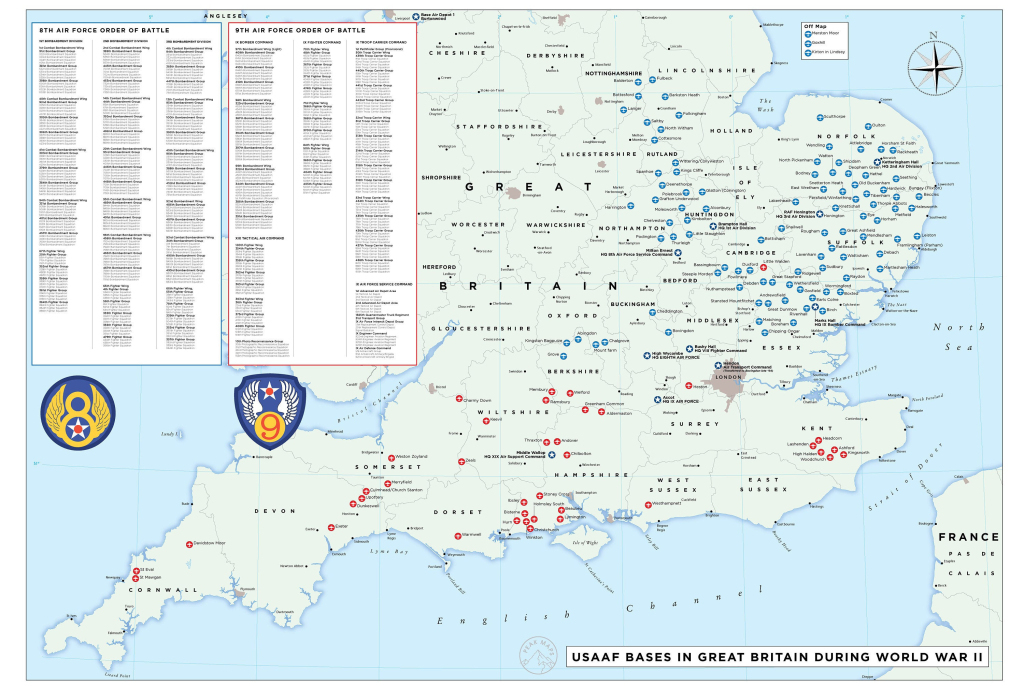Click the St Eval base marker
The height and width of the screenshot is (686, 1024).
(x=135, y=568)
